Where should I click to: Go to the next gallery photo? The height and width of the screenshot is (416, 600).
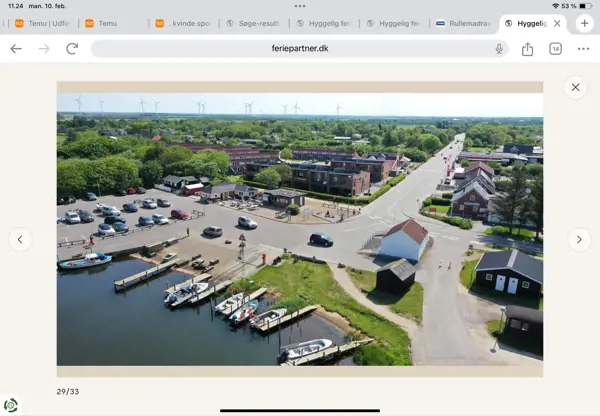(x=579, y=239)
